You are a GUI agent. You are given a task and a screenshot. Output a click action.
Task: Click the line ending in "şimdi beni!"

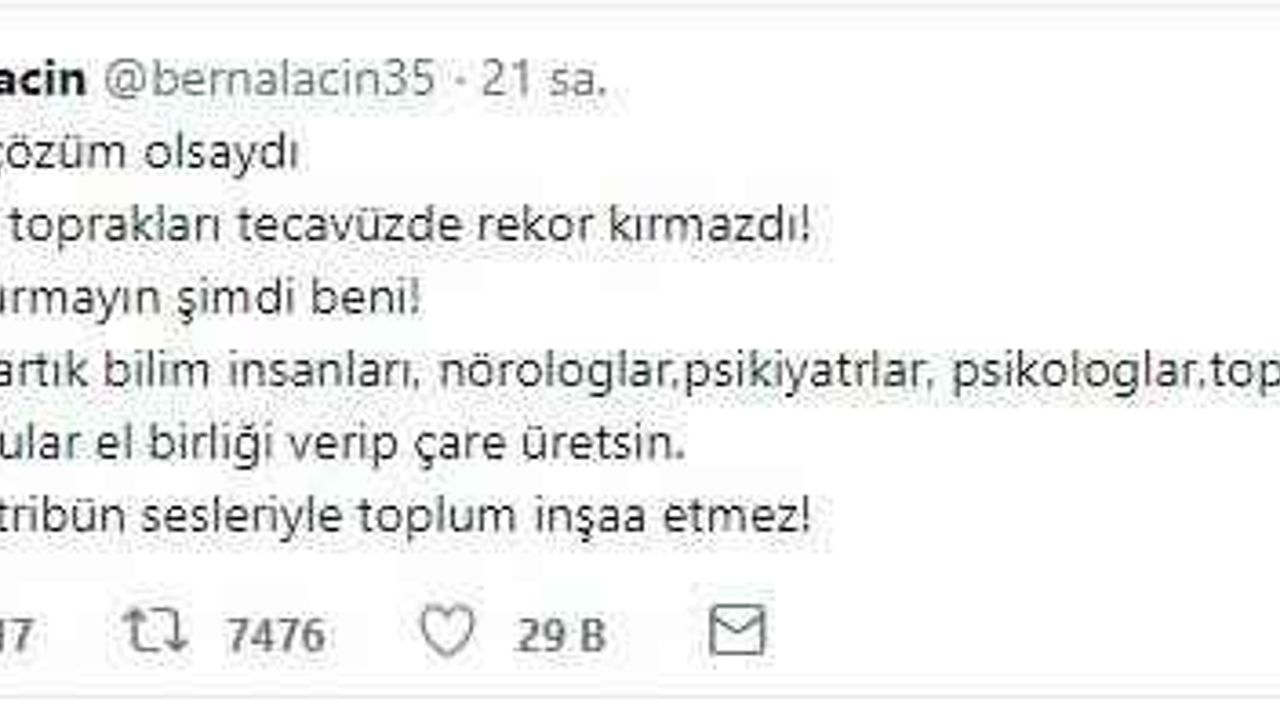tap(210, 299)
